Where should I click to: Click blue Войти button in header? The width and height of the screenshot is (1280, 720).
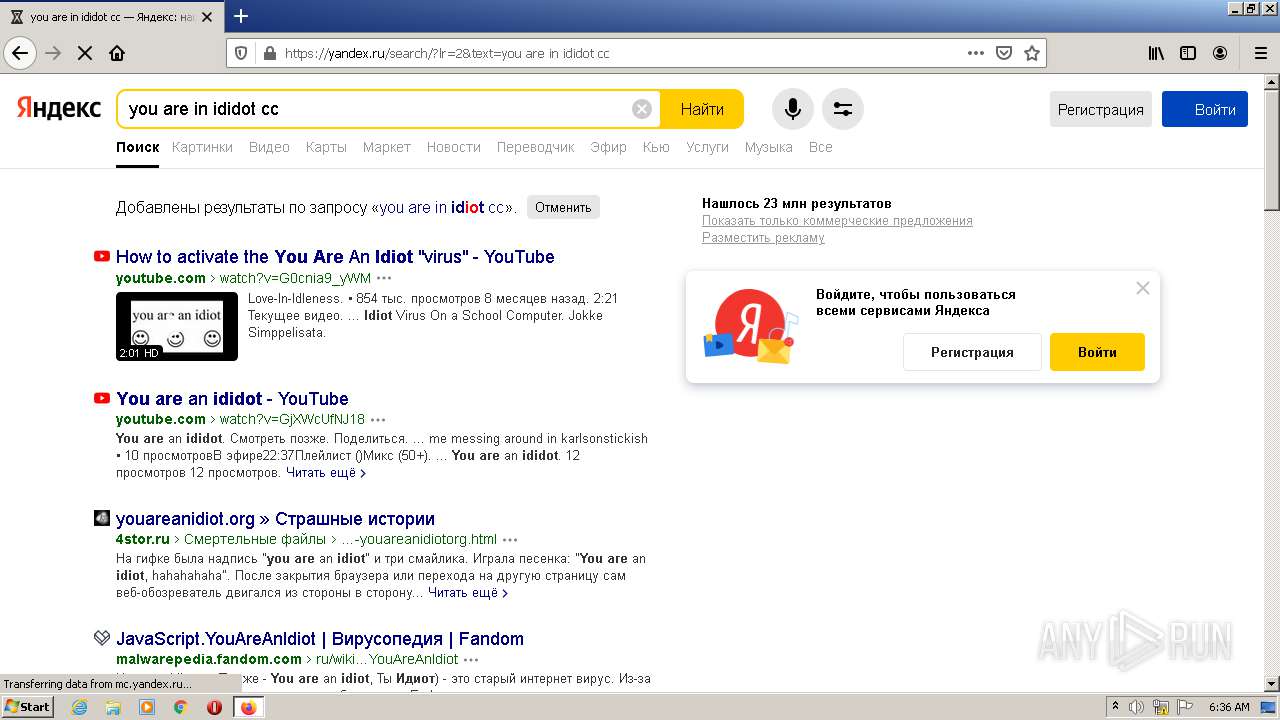point(1205,109)
